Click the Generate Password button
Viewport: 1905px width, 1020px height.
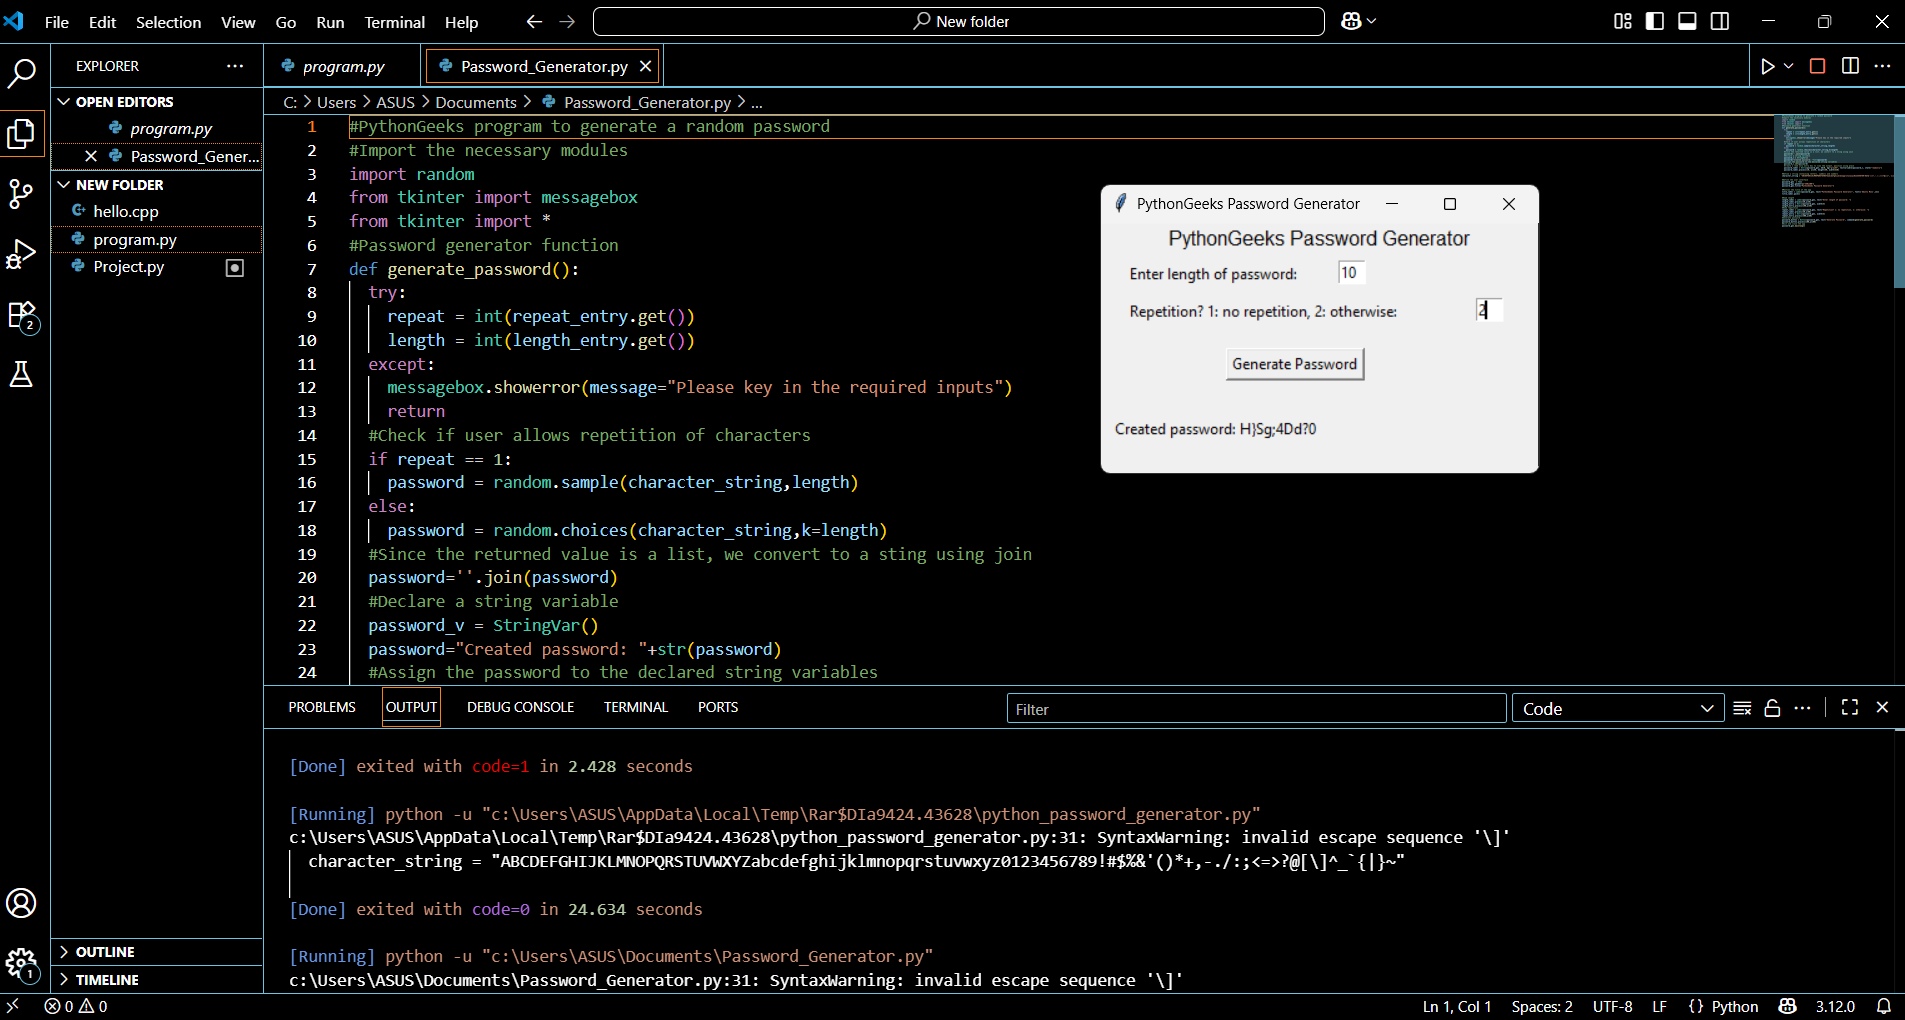point(1294,364)
